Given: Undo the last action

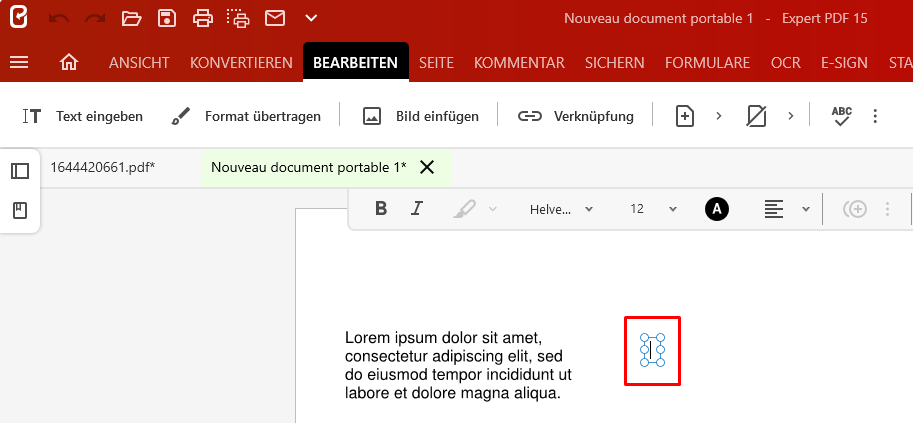Looking at the screenshot, I should click(x=58, y=19).
